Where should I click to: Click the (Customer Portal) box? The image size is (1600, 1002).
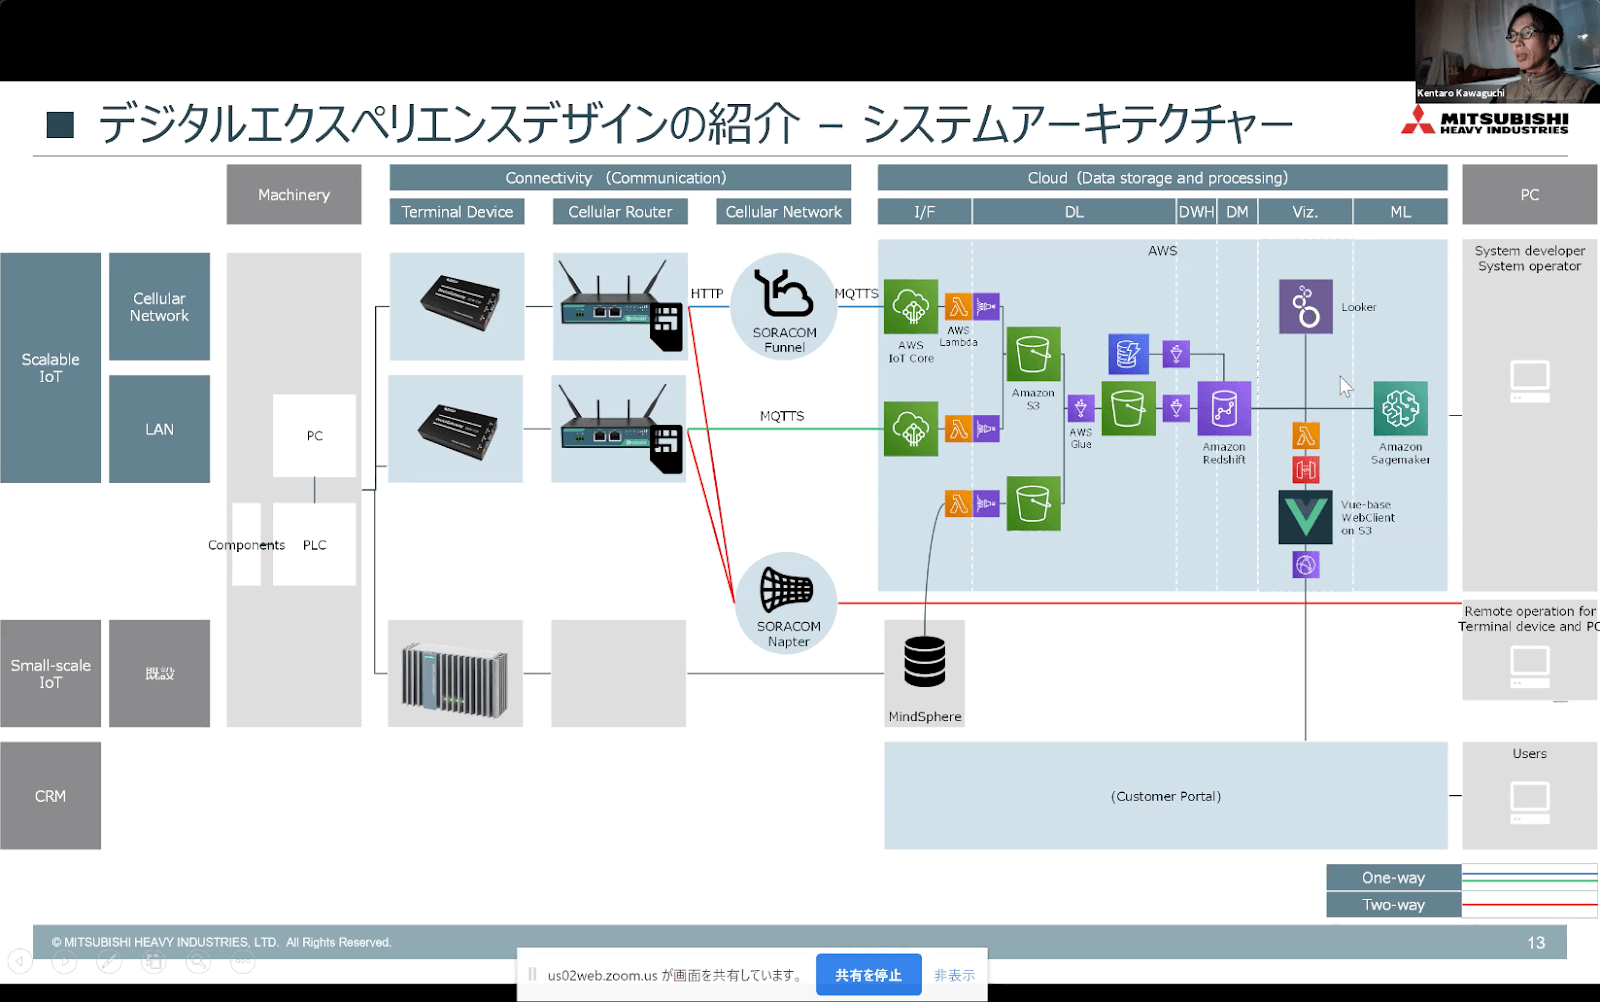[1165, 796]
